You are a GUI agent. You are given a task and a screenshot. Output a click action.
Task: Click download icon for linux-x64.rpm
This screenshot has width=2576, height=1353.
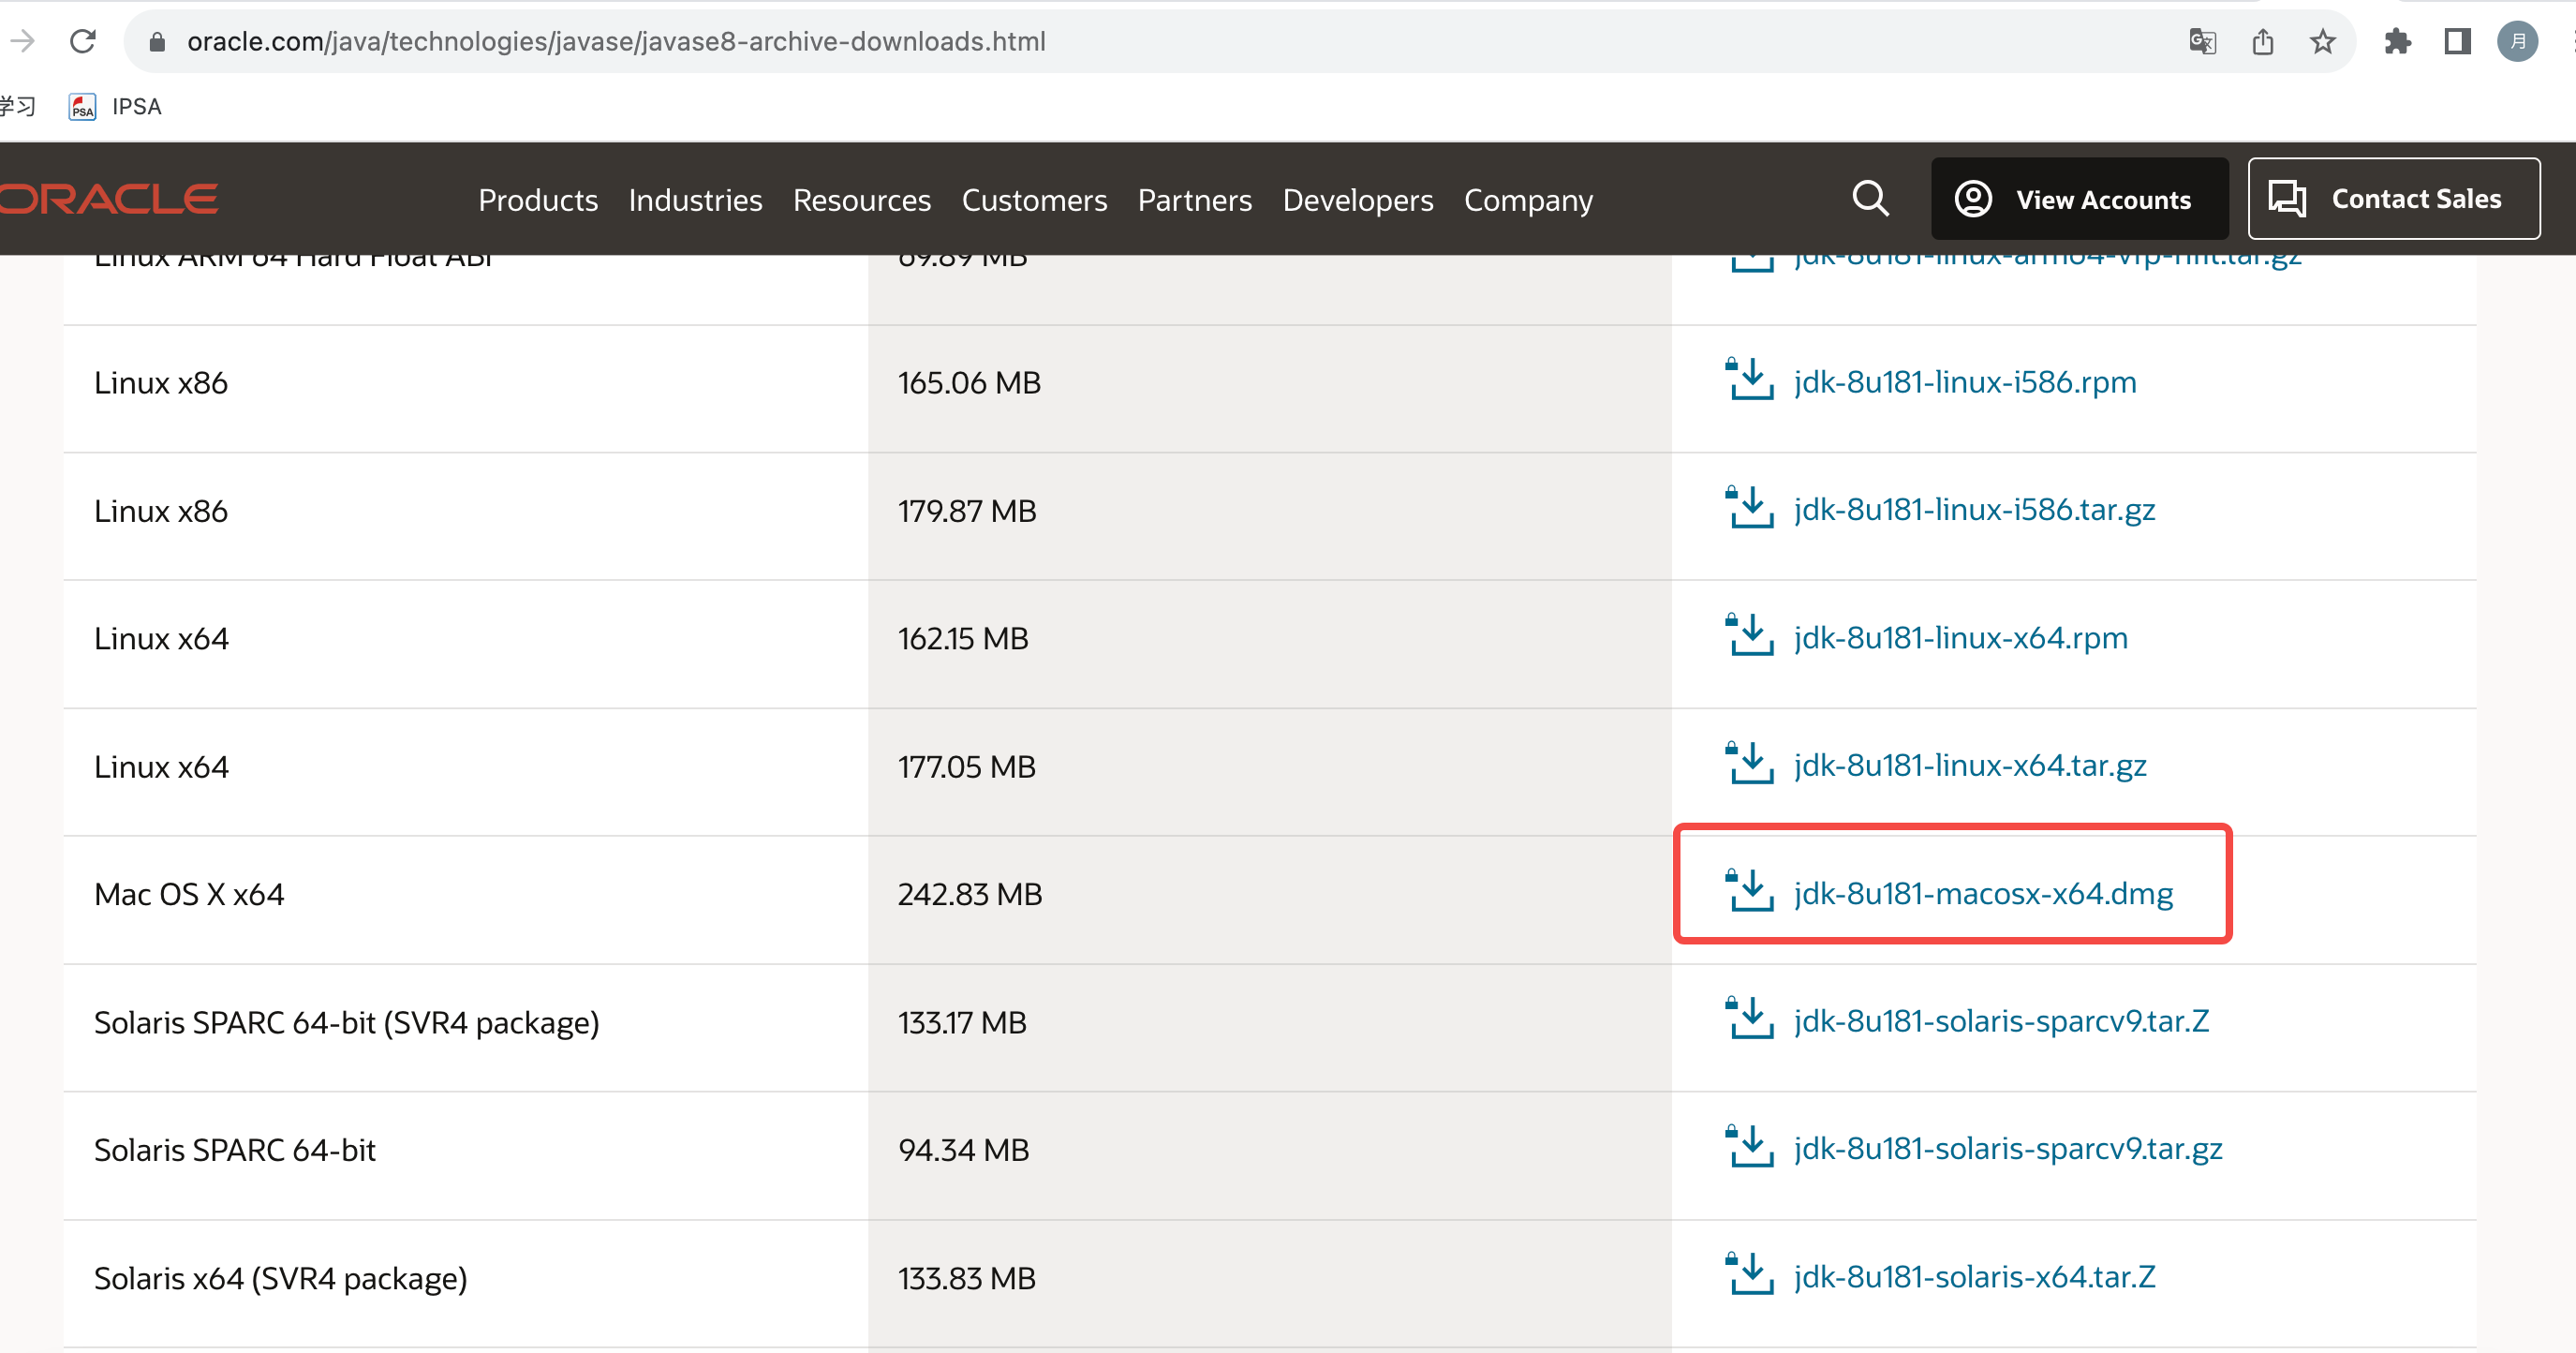click(x=1749, y=635)
